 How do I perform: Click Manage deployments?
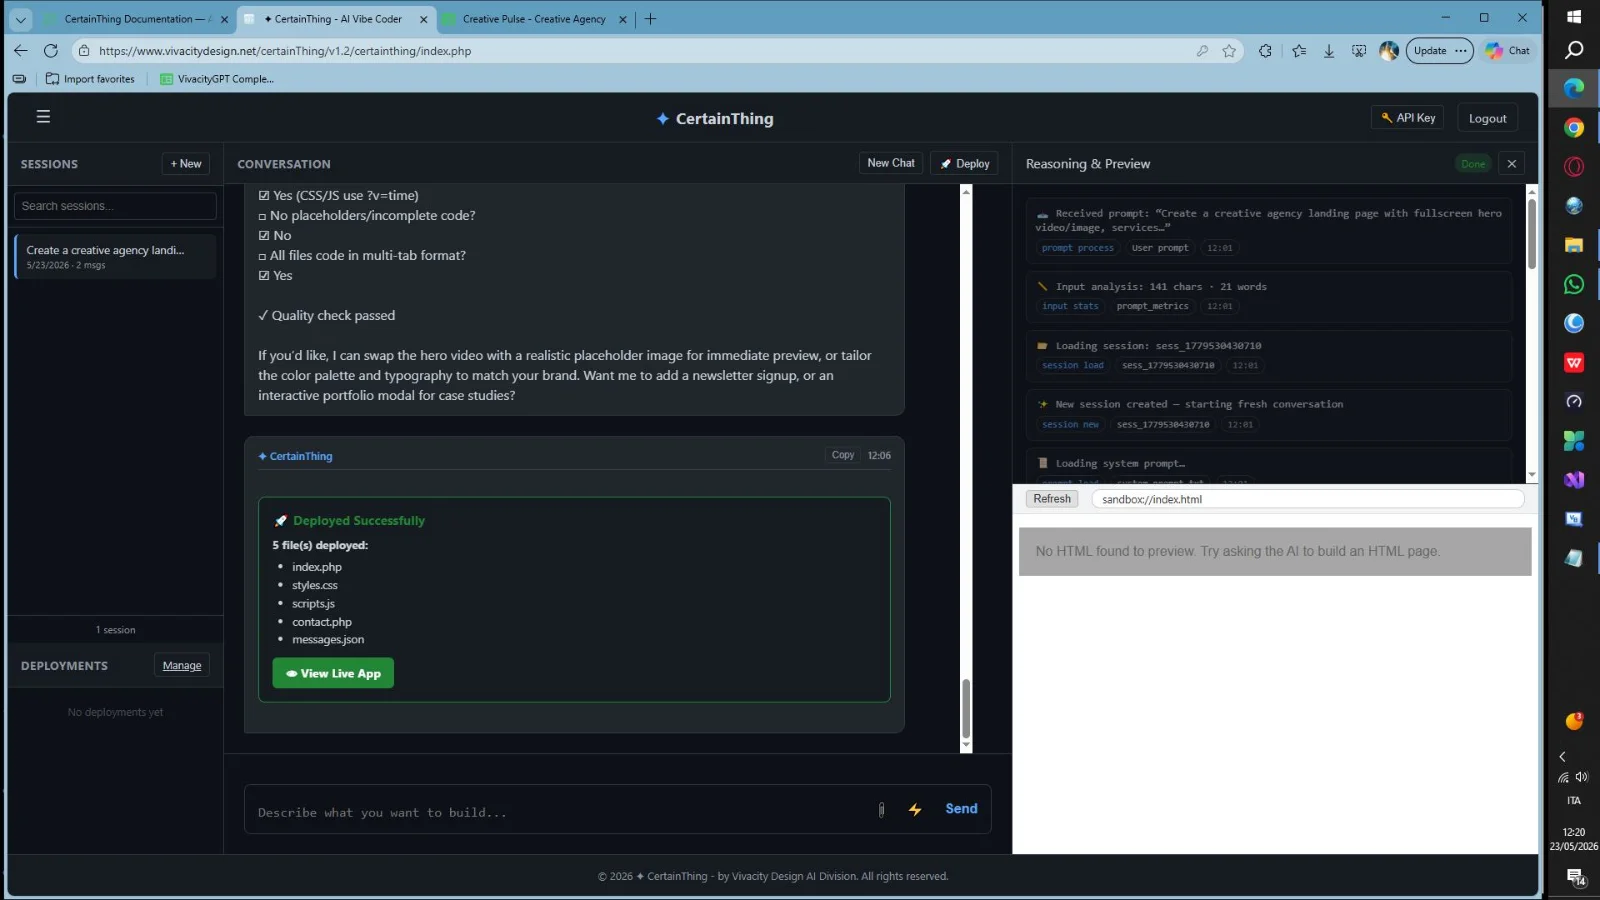[182, 666]
